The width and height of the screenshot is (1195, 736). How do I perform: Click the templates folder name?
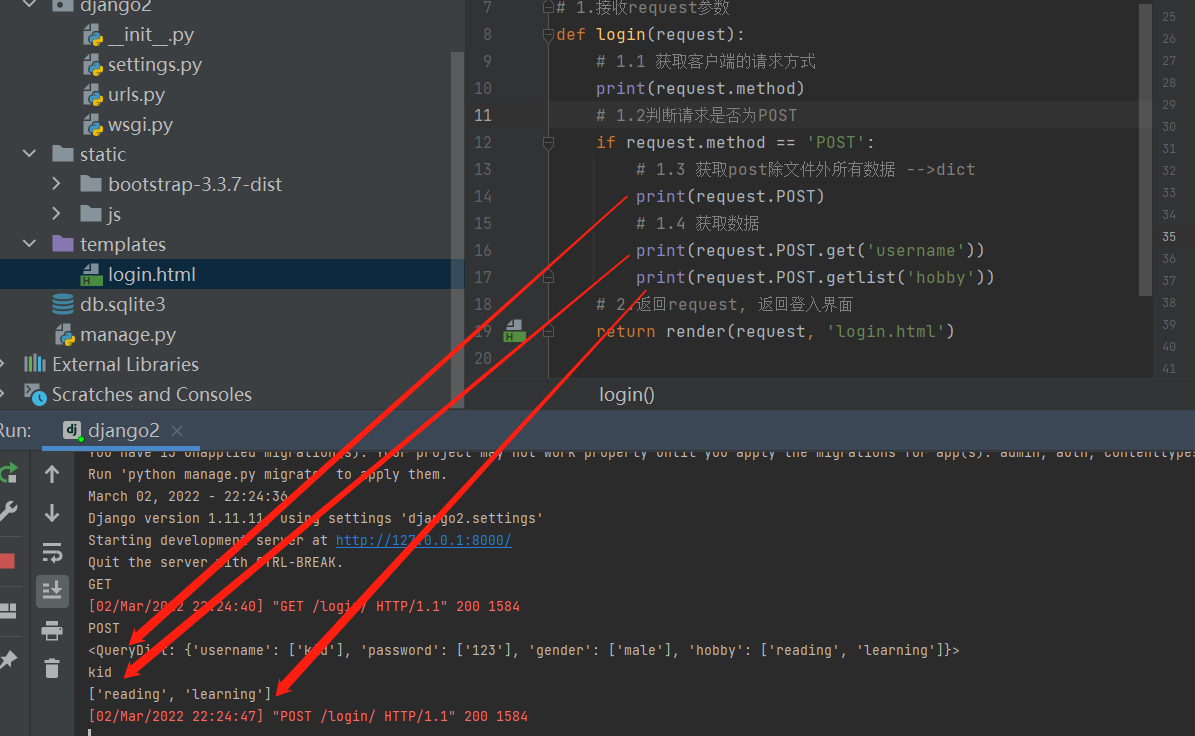(123, 244)
